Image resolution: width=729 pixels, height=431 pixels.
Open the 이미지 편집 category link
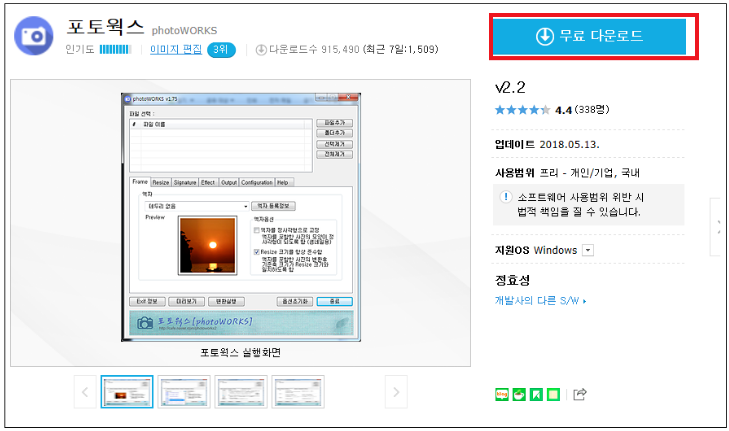(x=176, y=49)
